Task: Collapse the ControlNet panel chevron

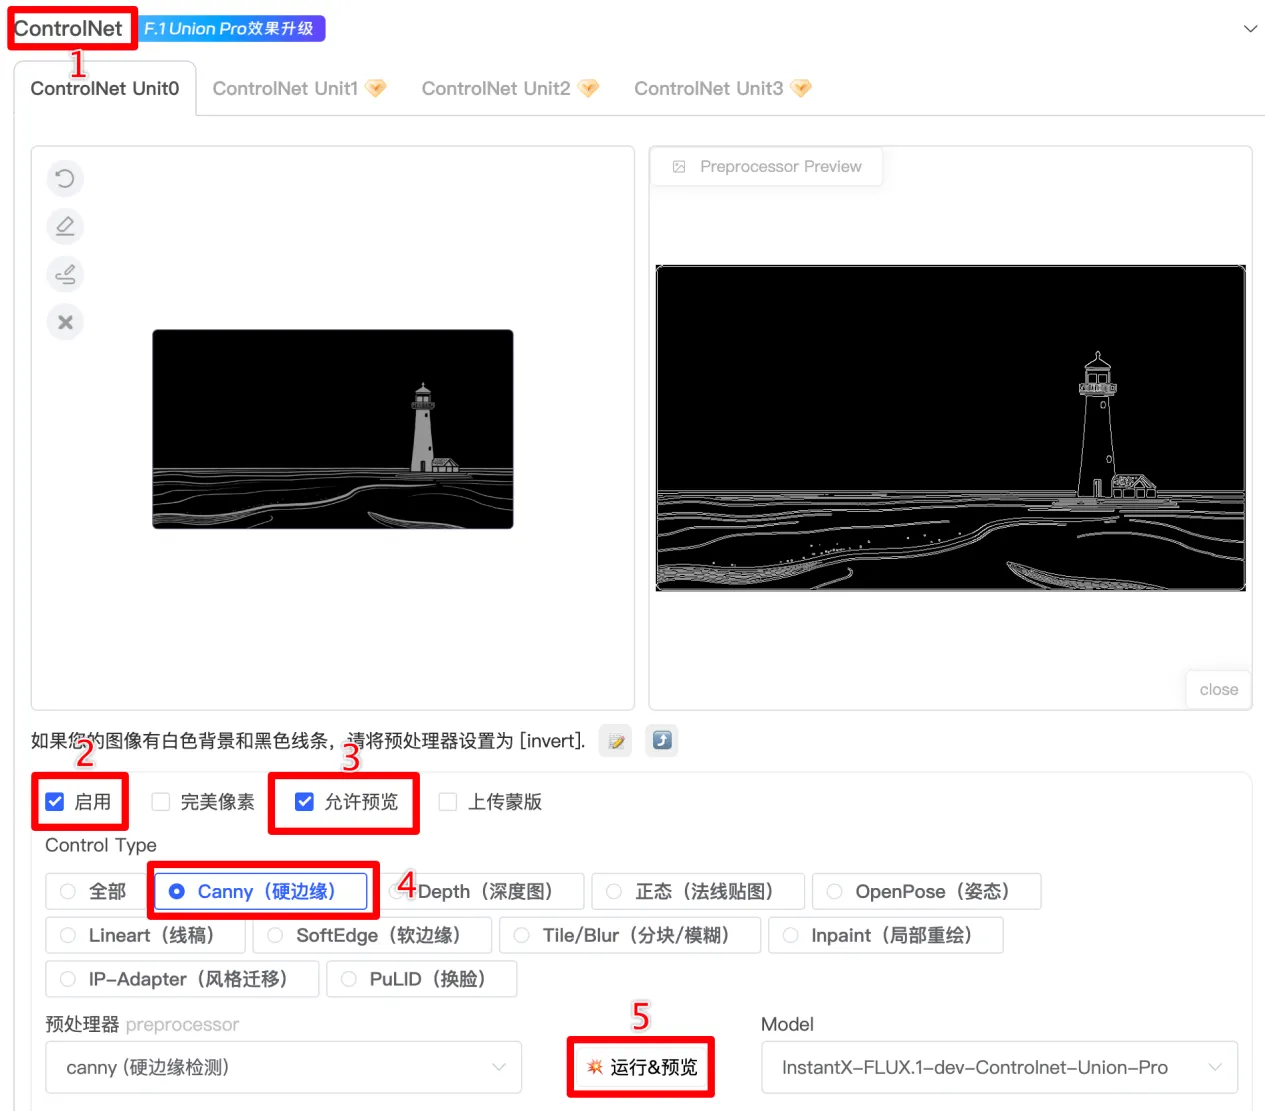Action: pos(1250,29)
